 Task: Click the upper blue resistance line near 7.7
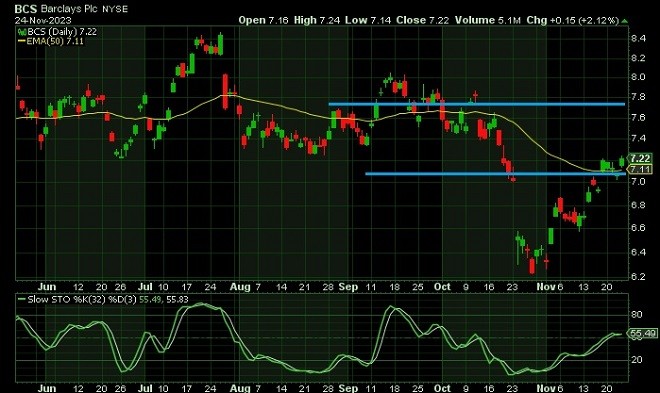pos(476,104)
